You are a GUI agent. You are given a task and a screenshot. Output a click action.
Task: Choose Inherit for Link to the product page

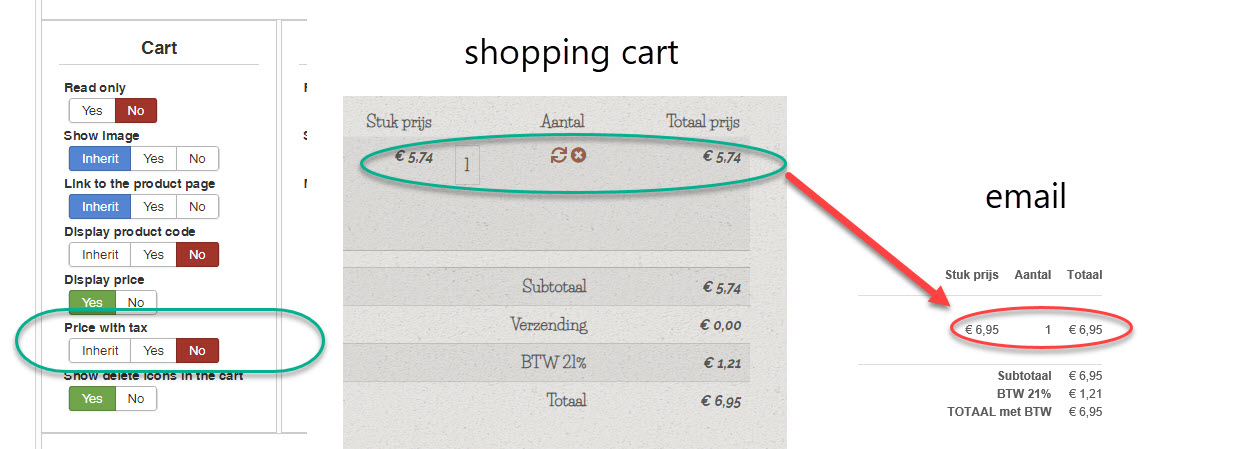[100, 207]
